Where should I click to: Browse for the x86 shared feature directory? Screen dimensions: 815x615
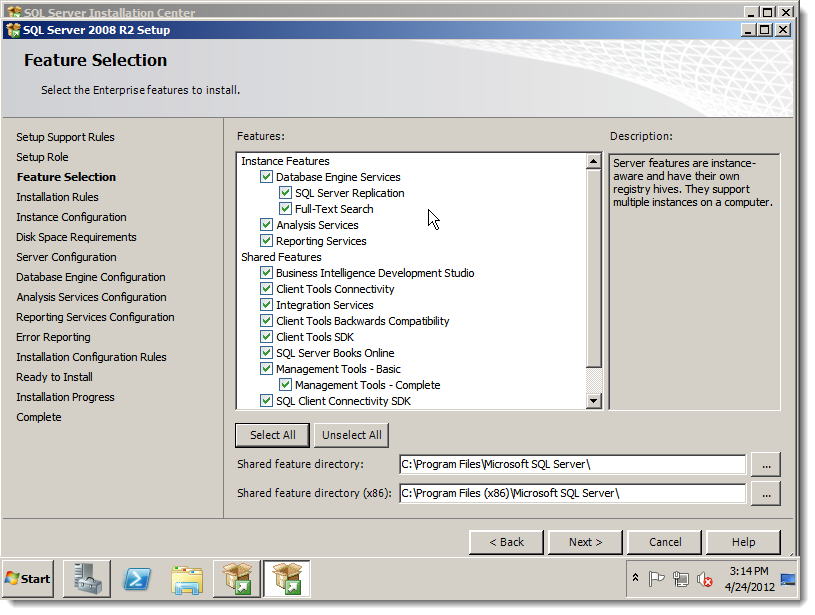tap(766, 493)
